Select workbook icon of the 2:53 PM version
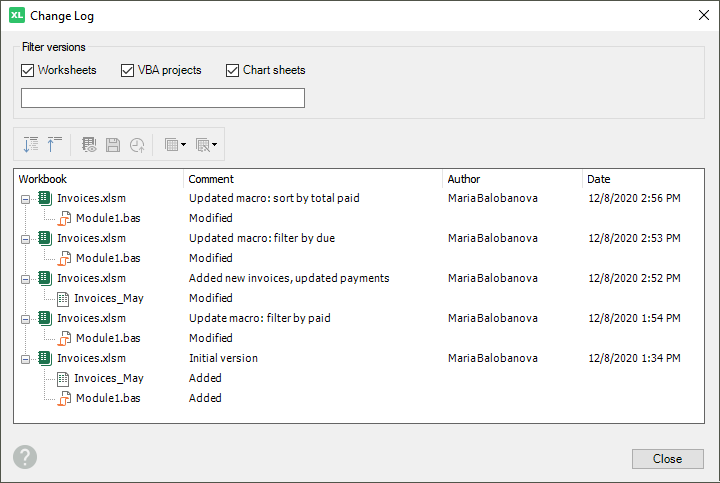This screenshot has width=720, height=483. 45,239
